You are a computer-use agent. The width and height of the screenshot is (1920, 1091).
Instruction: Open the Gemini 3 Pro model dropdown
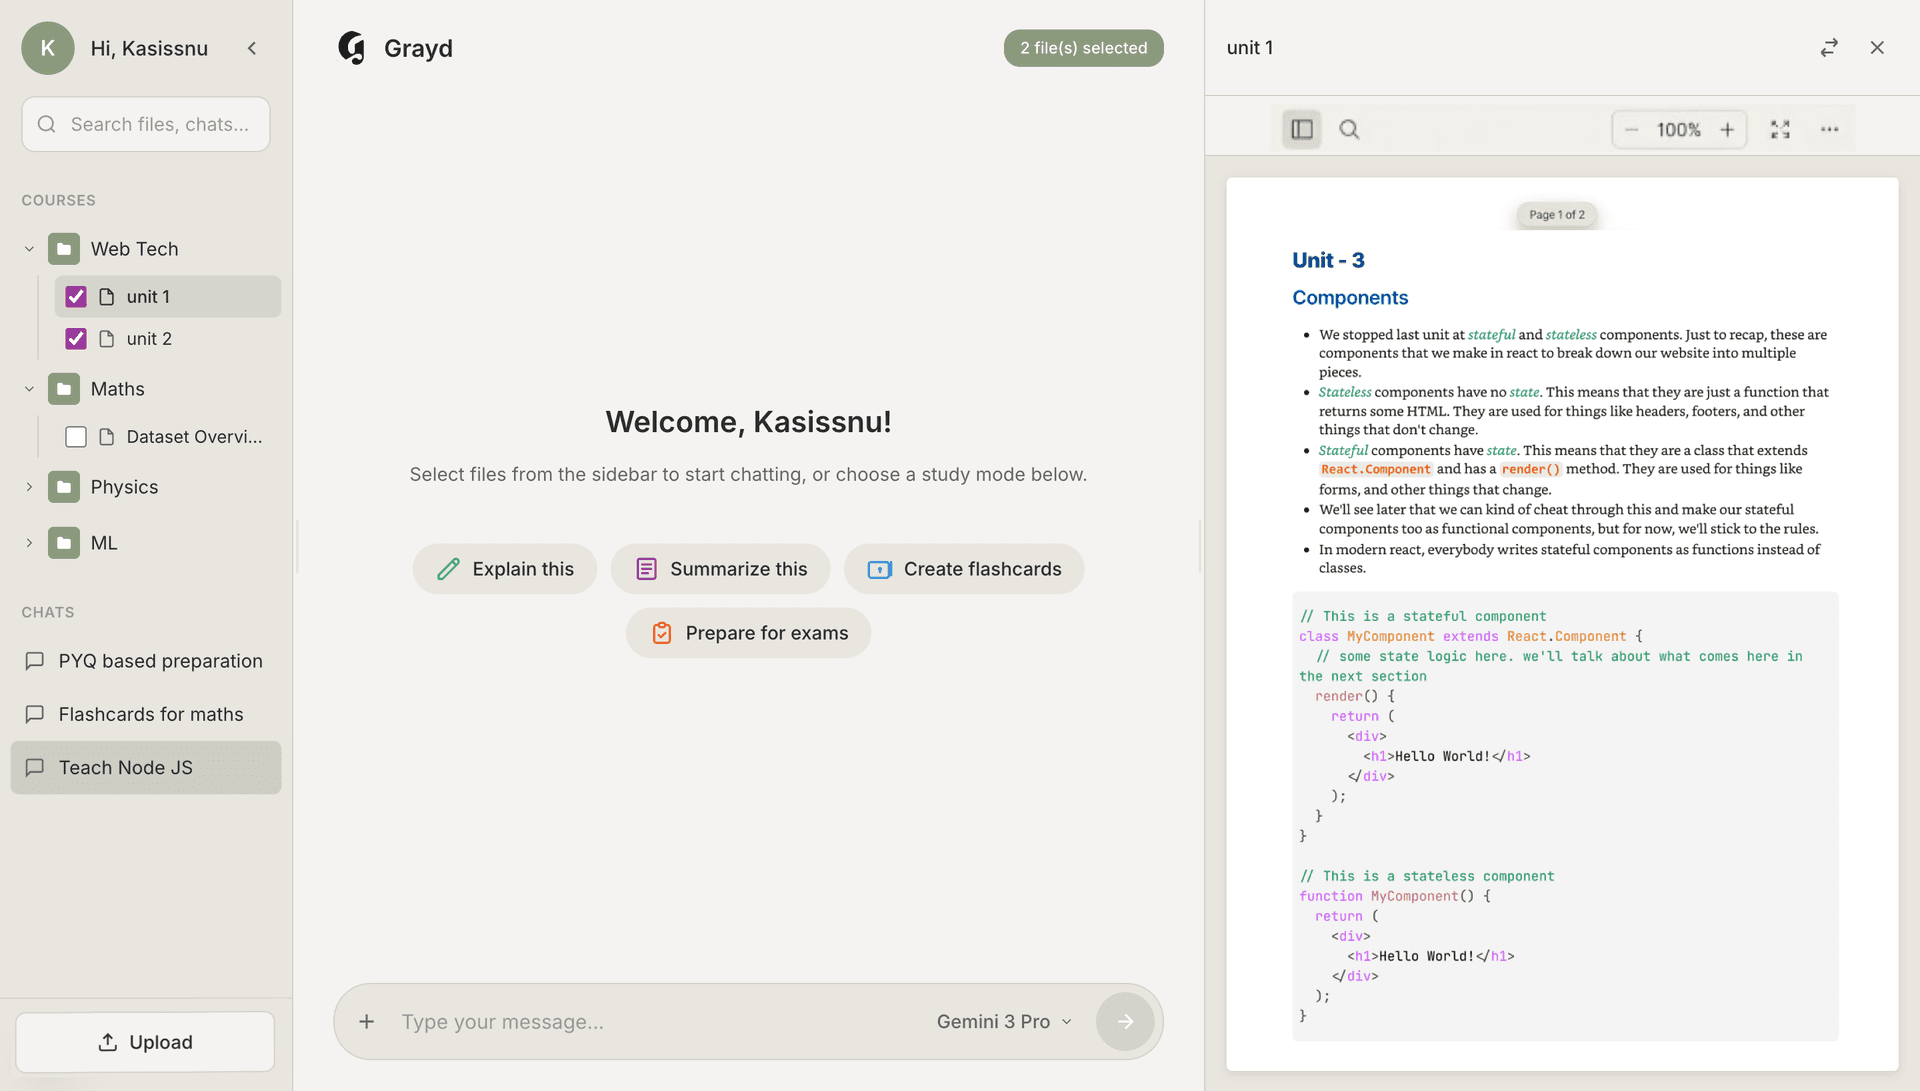point(1004,1021)
